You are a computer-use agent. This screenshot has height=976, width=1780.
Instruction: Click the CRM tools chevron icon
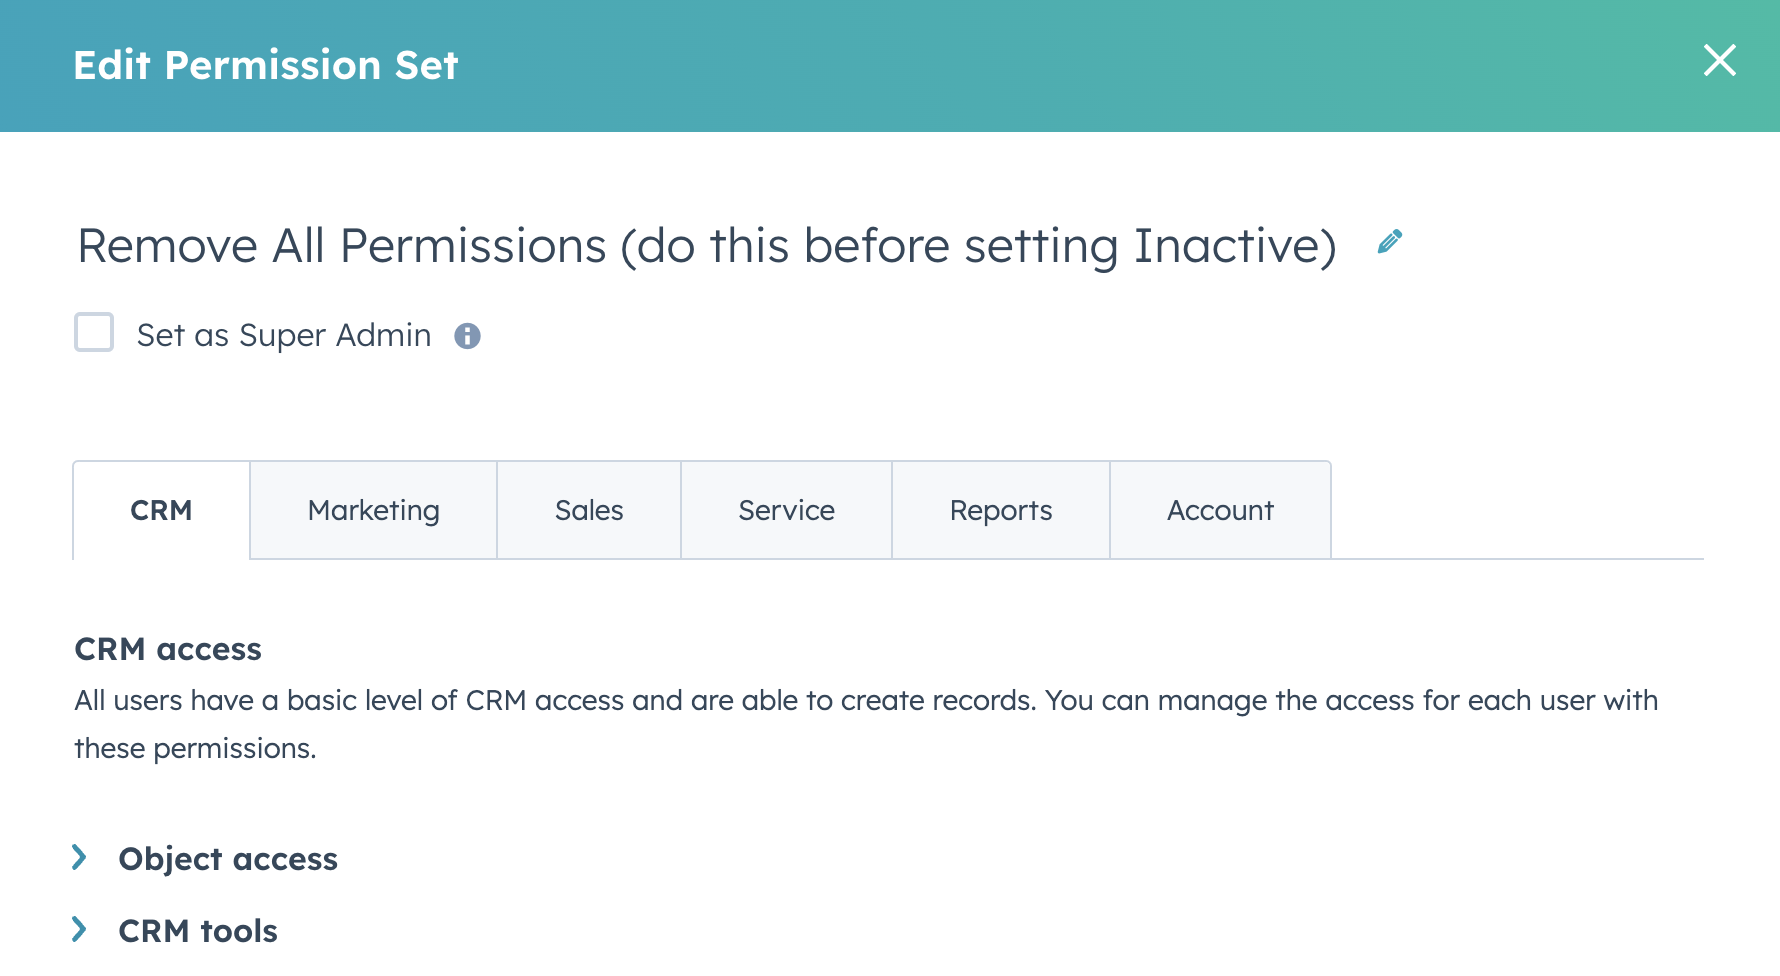point(81,929)
